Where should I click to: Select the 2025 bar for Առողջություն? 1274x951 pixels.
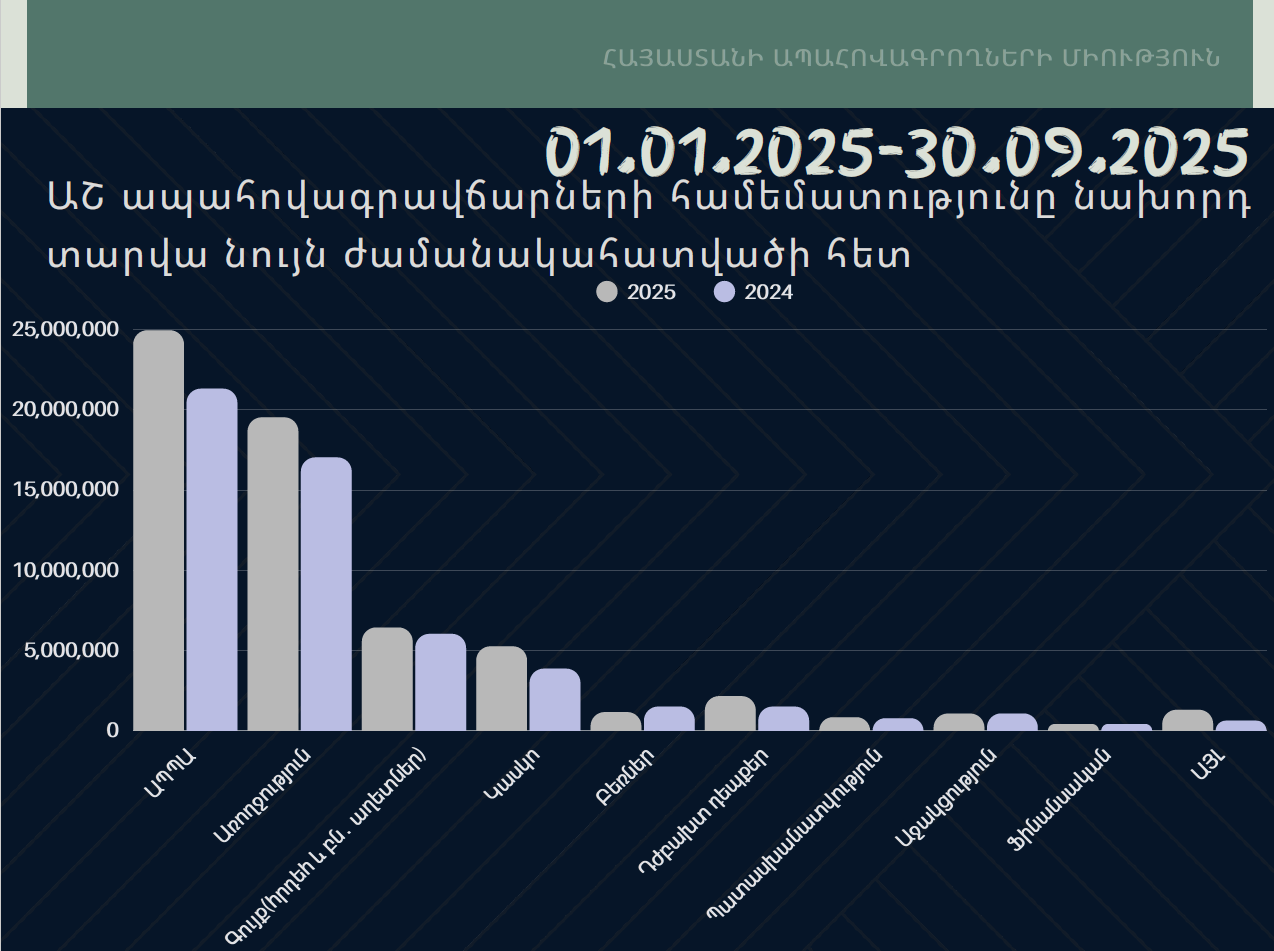coord(273,574)
